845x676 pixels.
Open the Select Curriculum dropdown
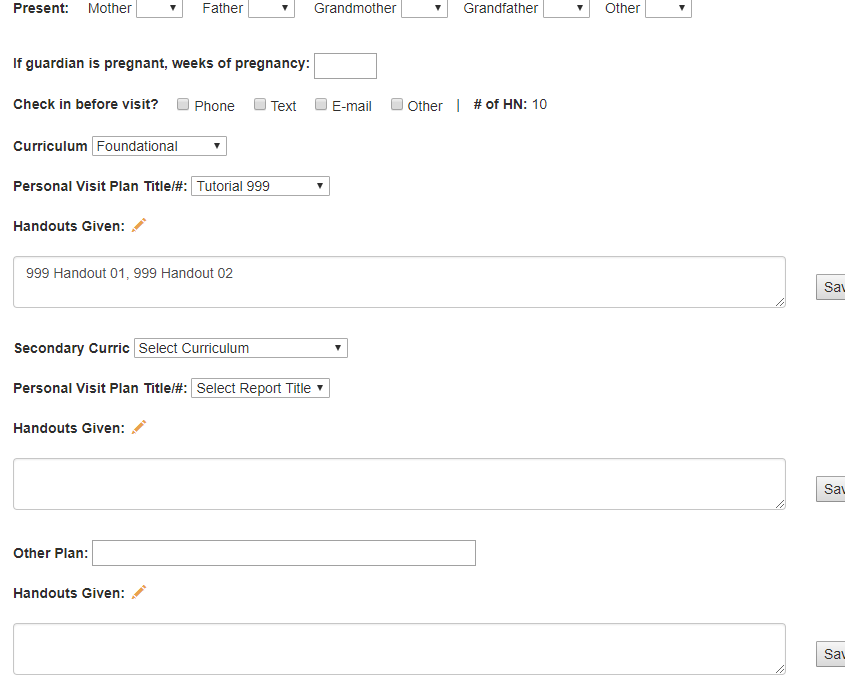coord(241,348)
